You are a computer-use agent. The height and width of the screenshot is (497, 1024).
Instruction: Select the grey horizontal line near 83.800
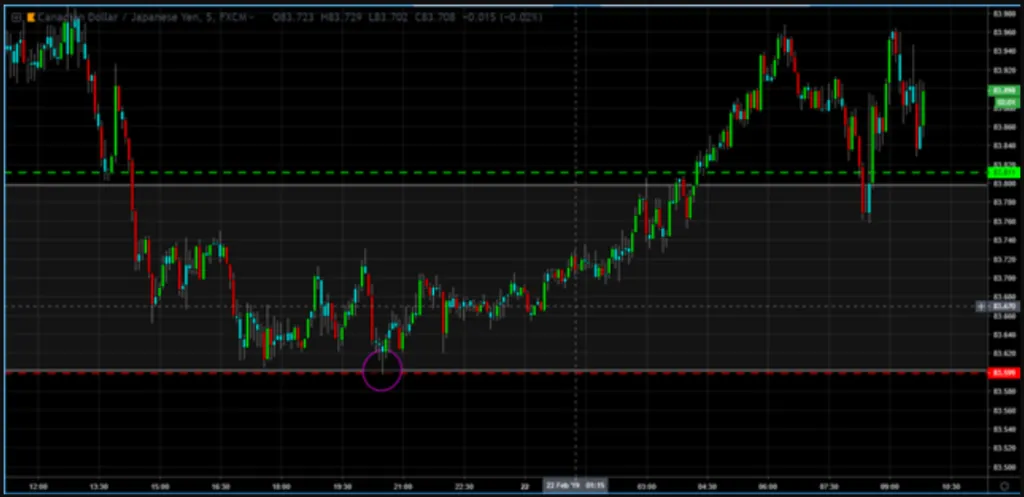(x=496, y=185)
